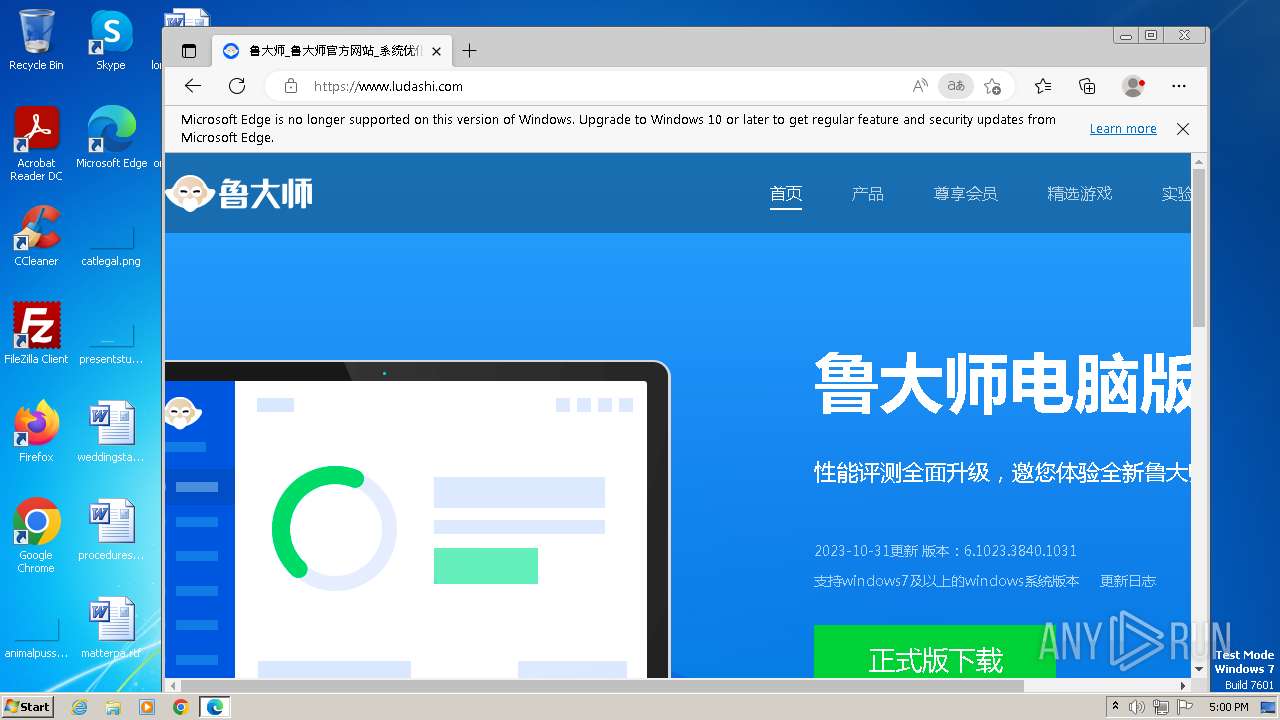
Task: Open the Edge profile avatar
Action: tap(1133, 86)
